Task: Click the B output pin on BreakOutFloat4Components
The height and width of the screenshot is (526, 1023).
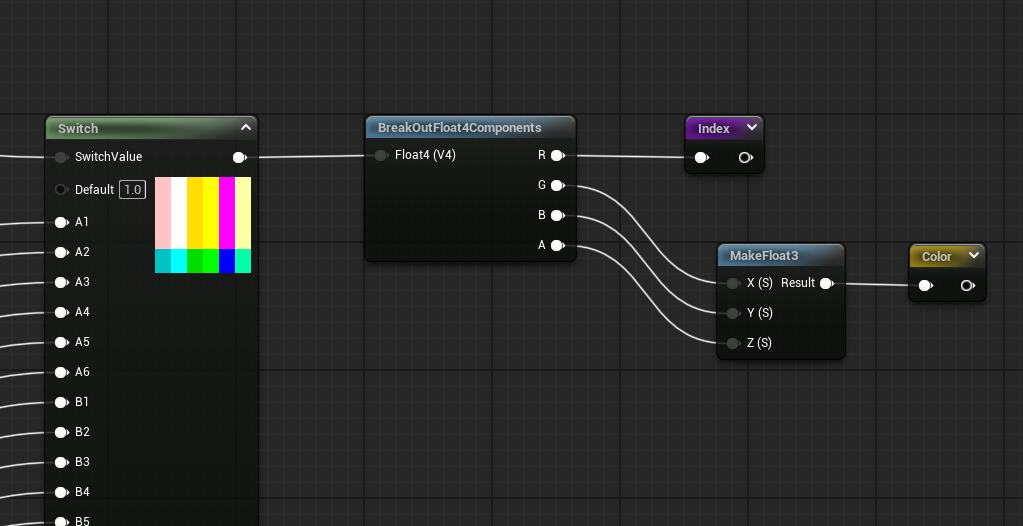Action: point(557,215)
